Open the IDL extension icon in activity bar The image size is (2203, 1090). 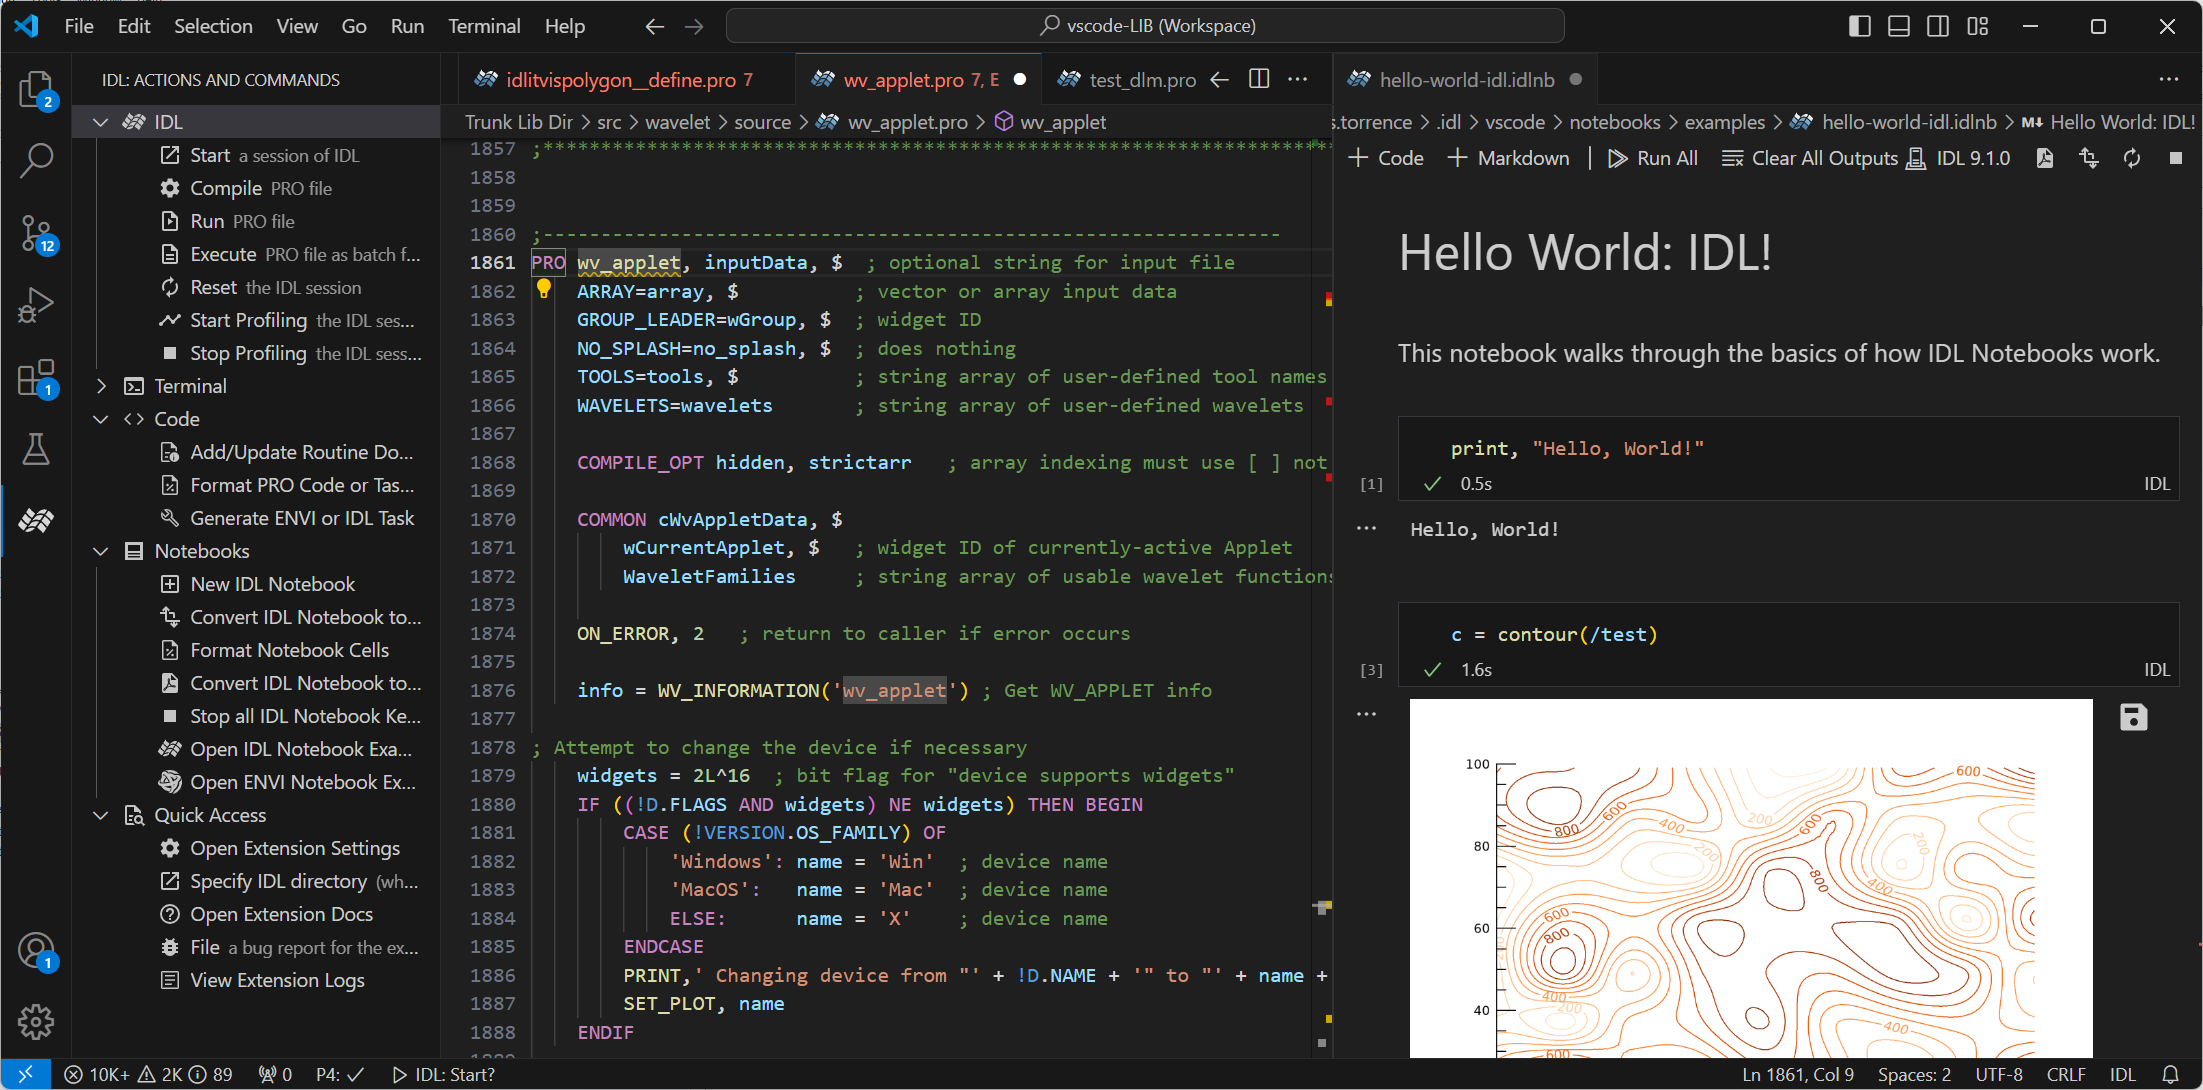[36, 520]
